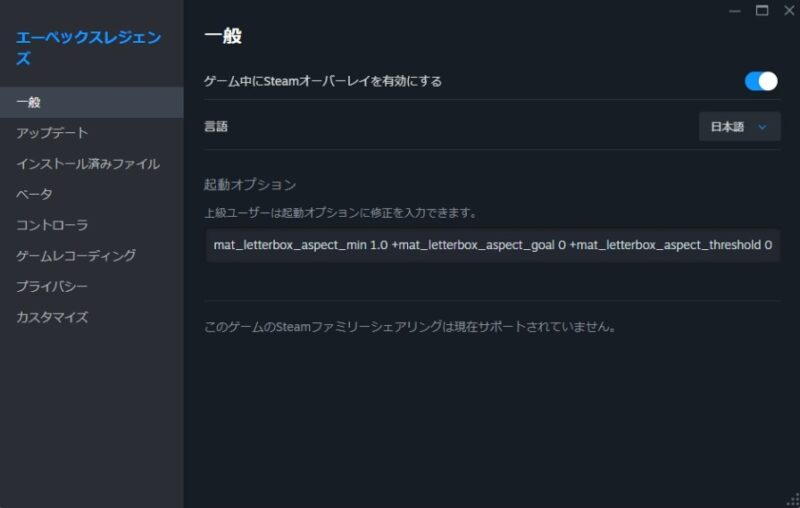Click the bottom-right window resize grip
Viewport: 800px width, 508px height.
[793, 501]
